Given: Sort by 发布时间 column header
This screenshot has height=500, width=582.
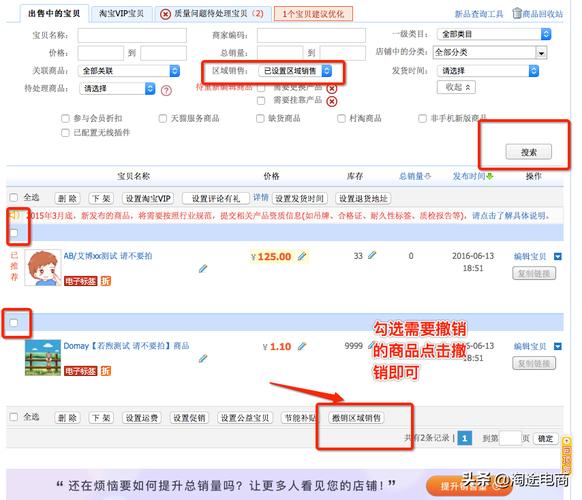Looking at the screenshot, I should click(473, 176).
